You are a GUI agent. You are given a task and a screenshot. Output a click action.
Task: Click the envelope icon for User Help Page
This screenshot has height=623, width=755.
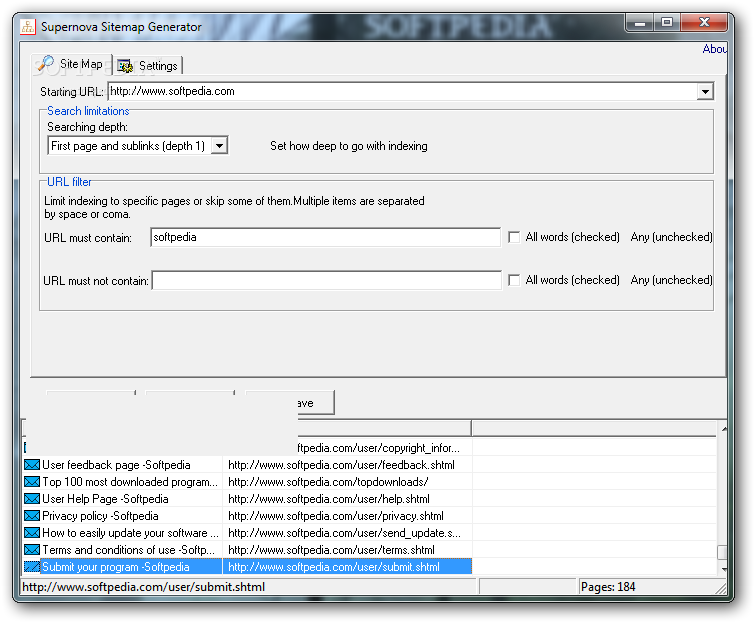(x=32, y=499)
